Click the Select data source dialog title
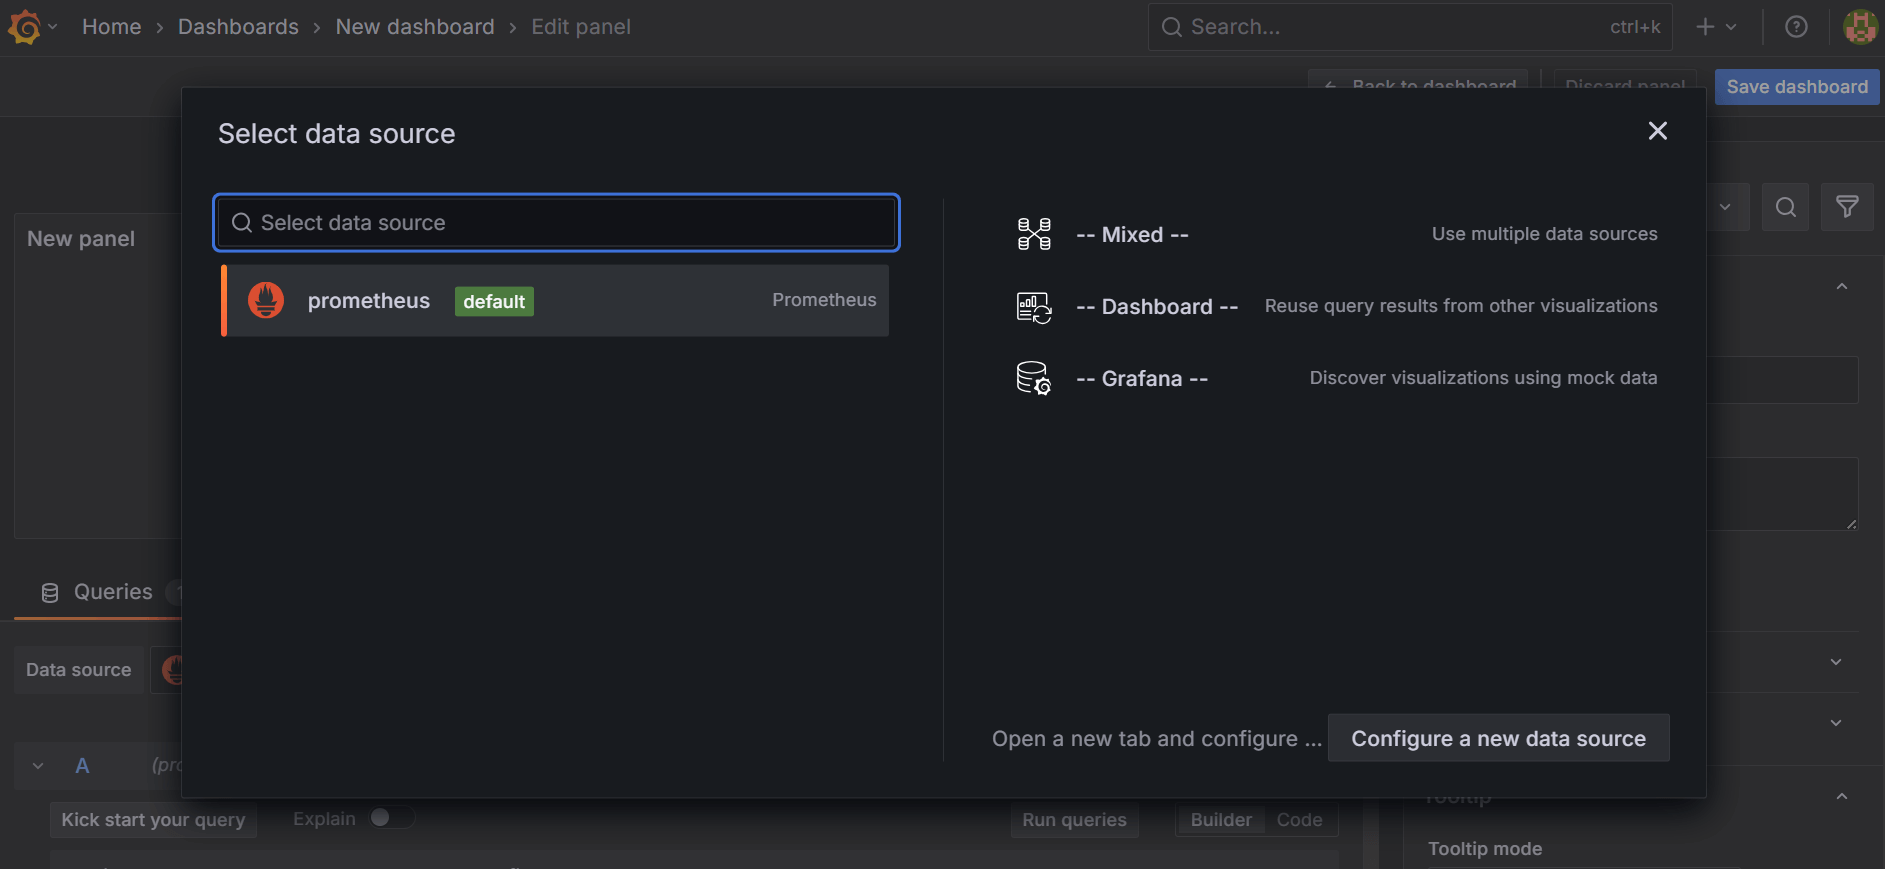The image size is (1885, 869). pyautogui.click(x=337, y=134)
